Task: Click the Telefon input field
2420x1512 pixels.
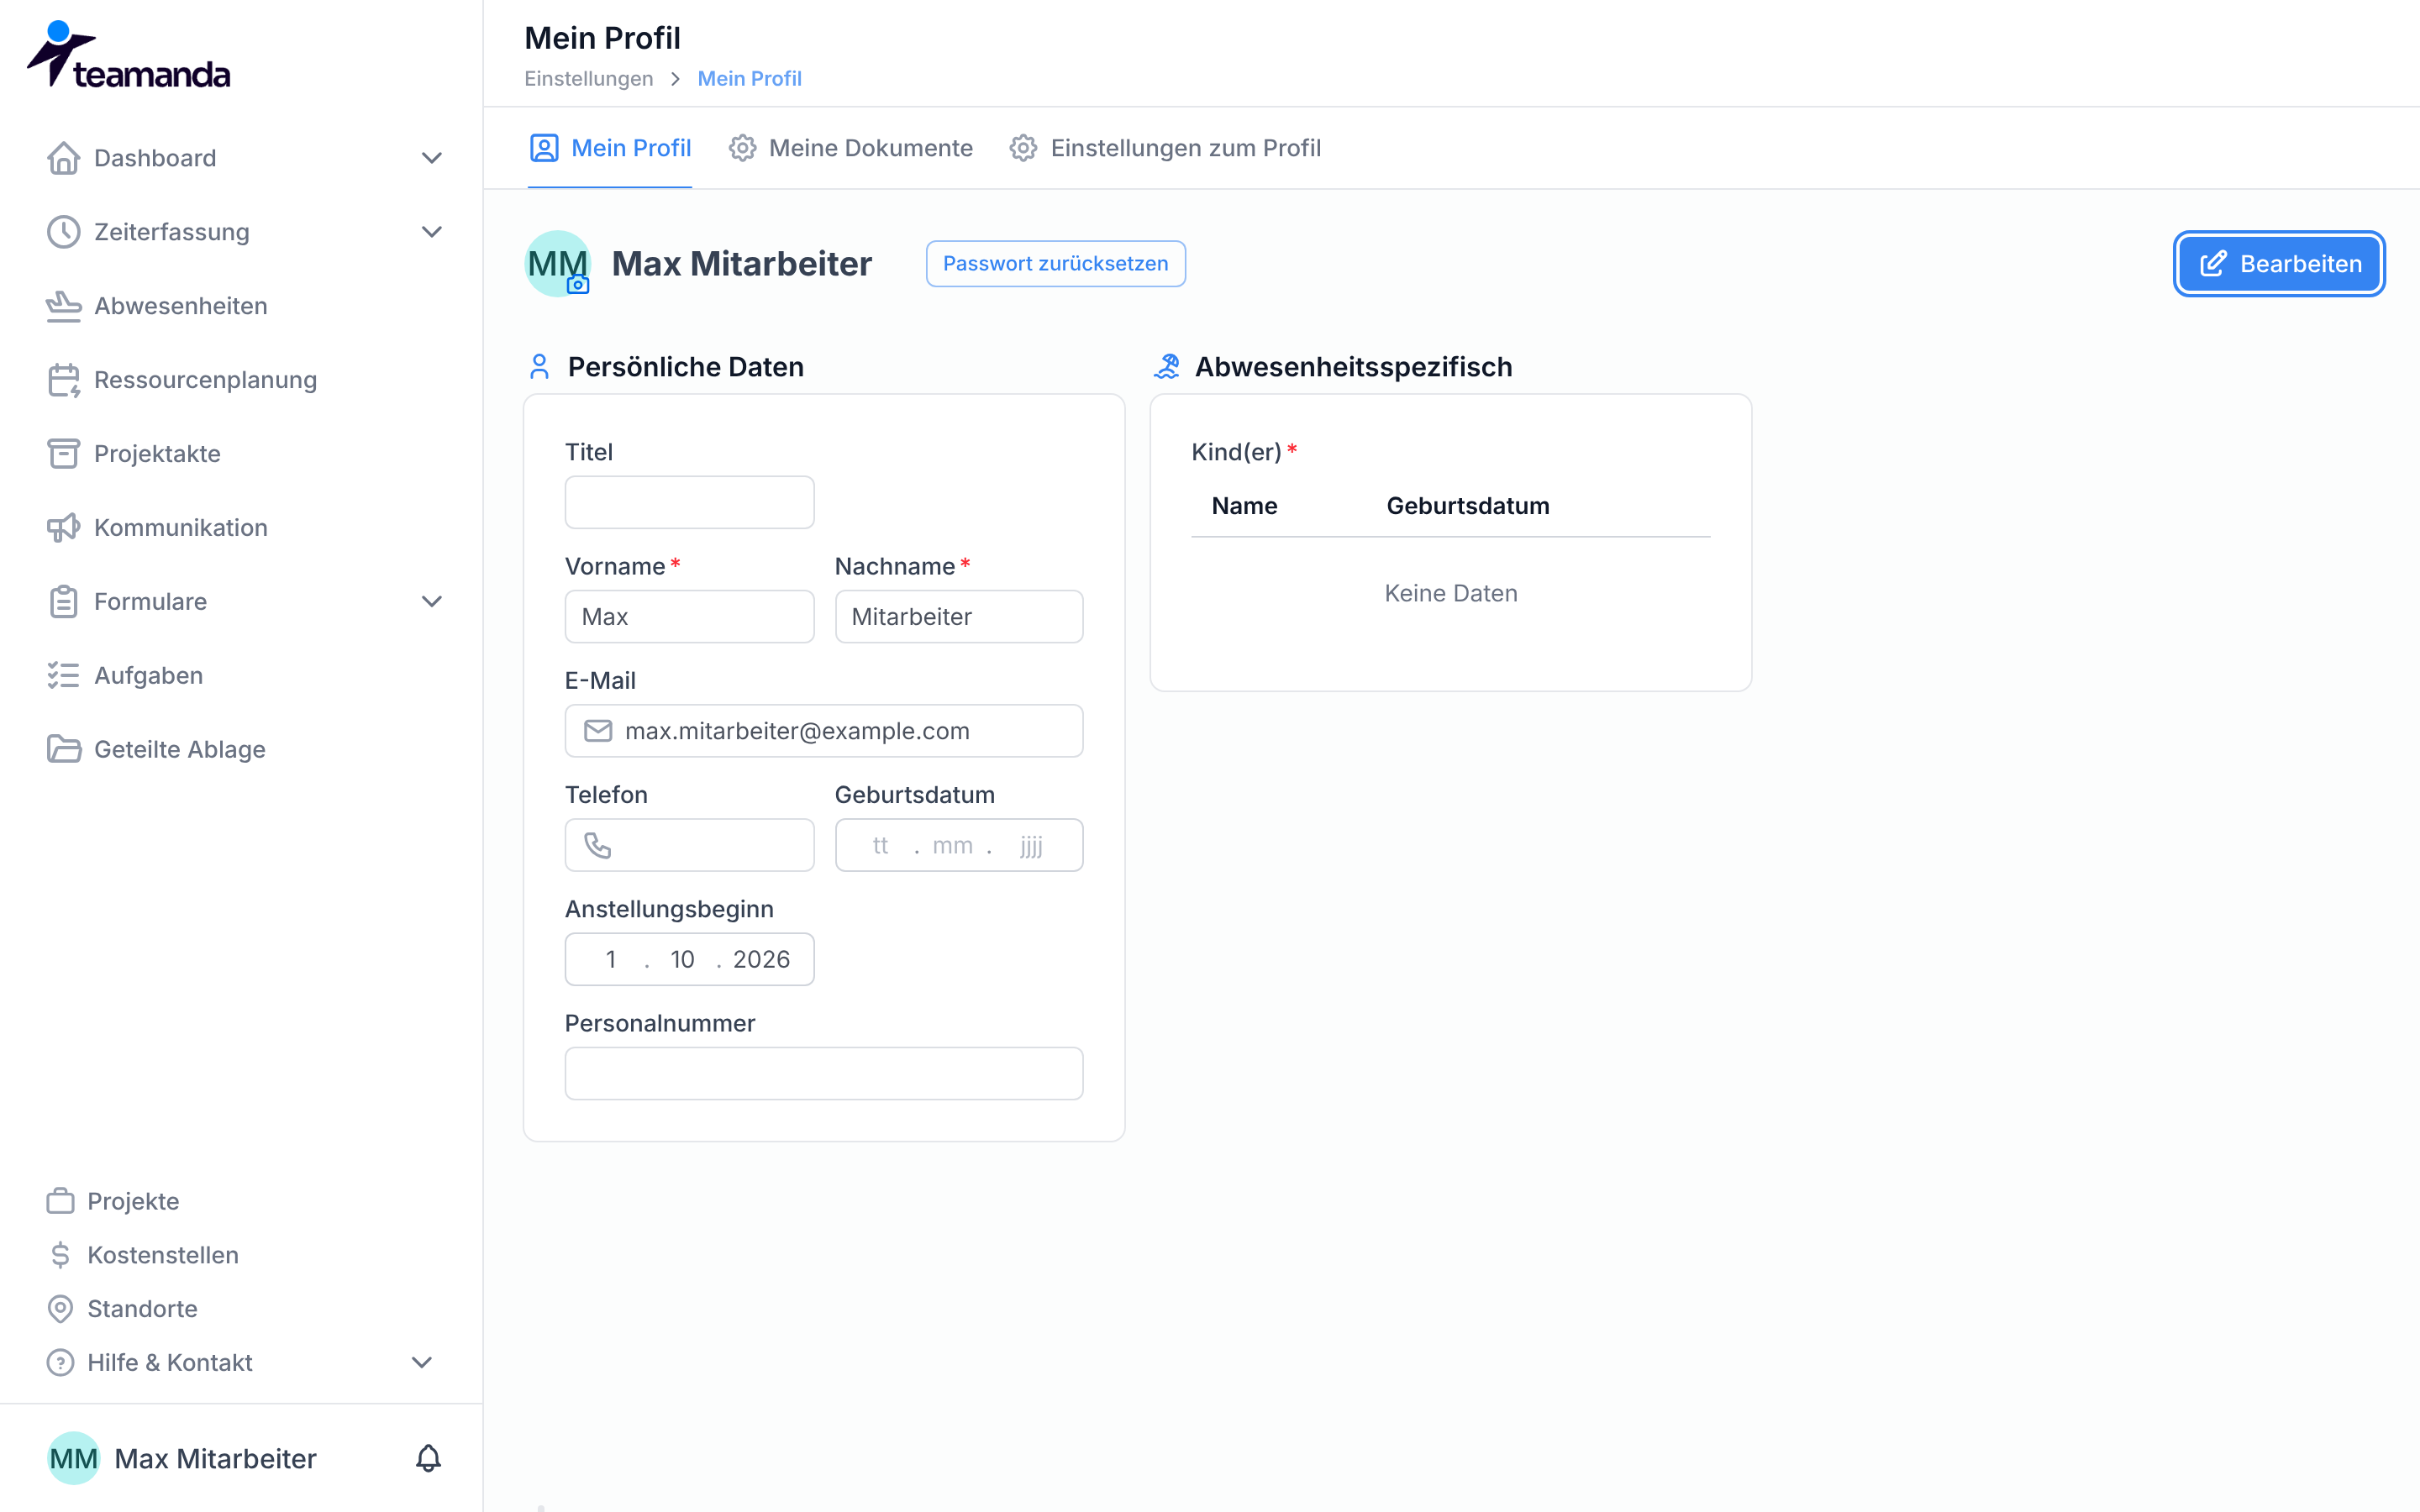Action: point(689,845)
